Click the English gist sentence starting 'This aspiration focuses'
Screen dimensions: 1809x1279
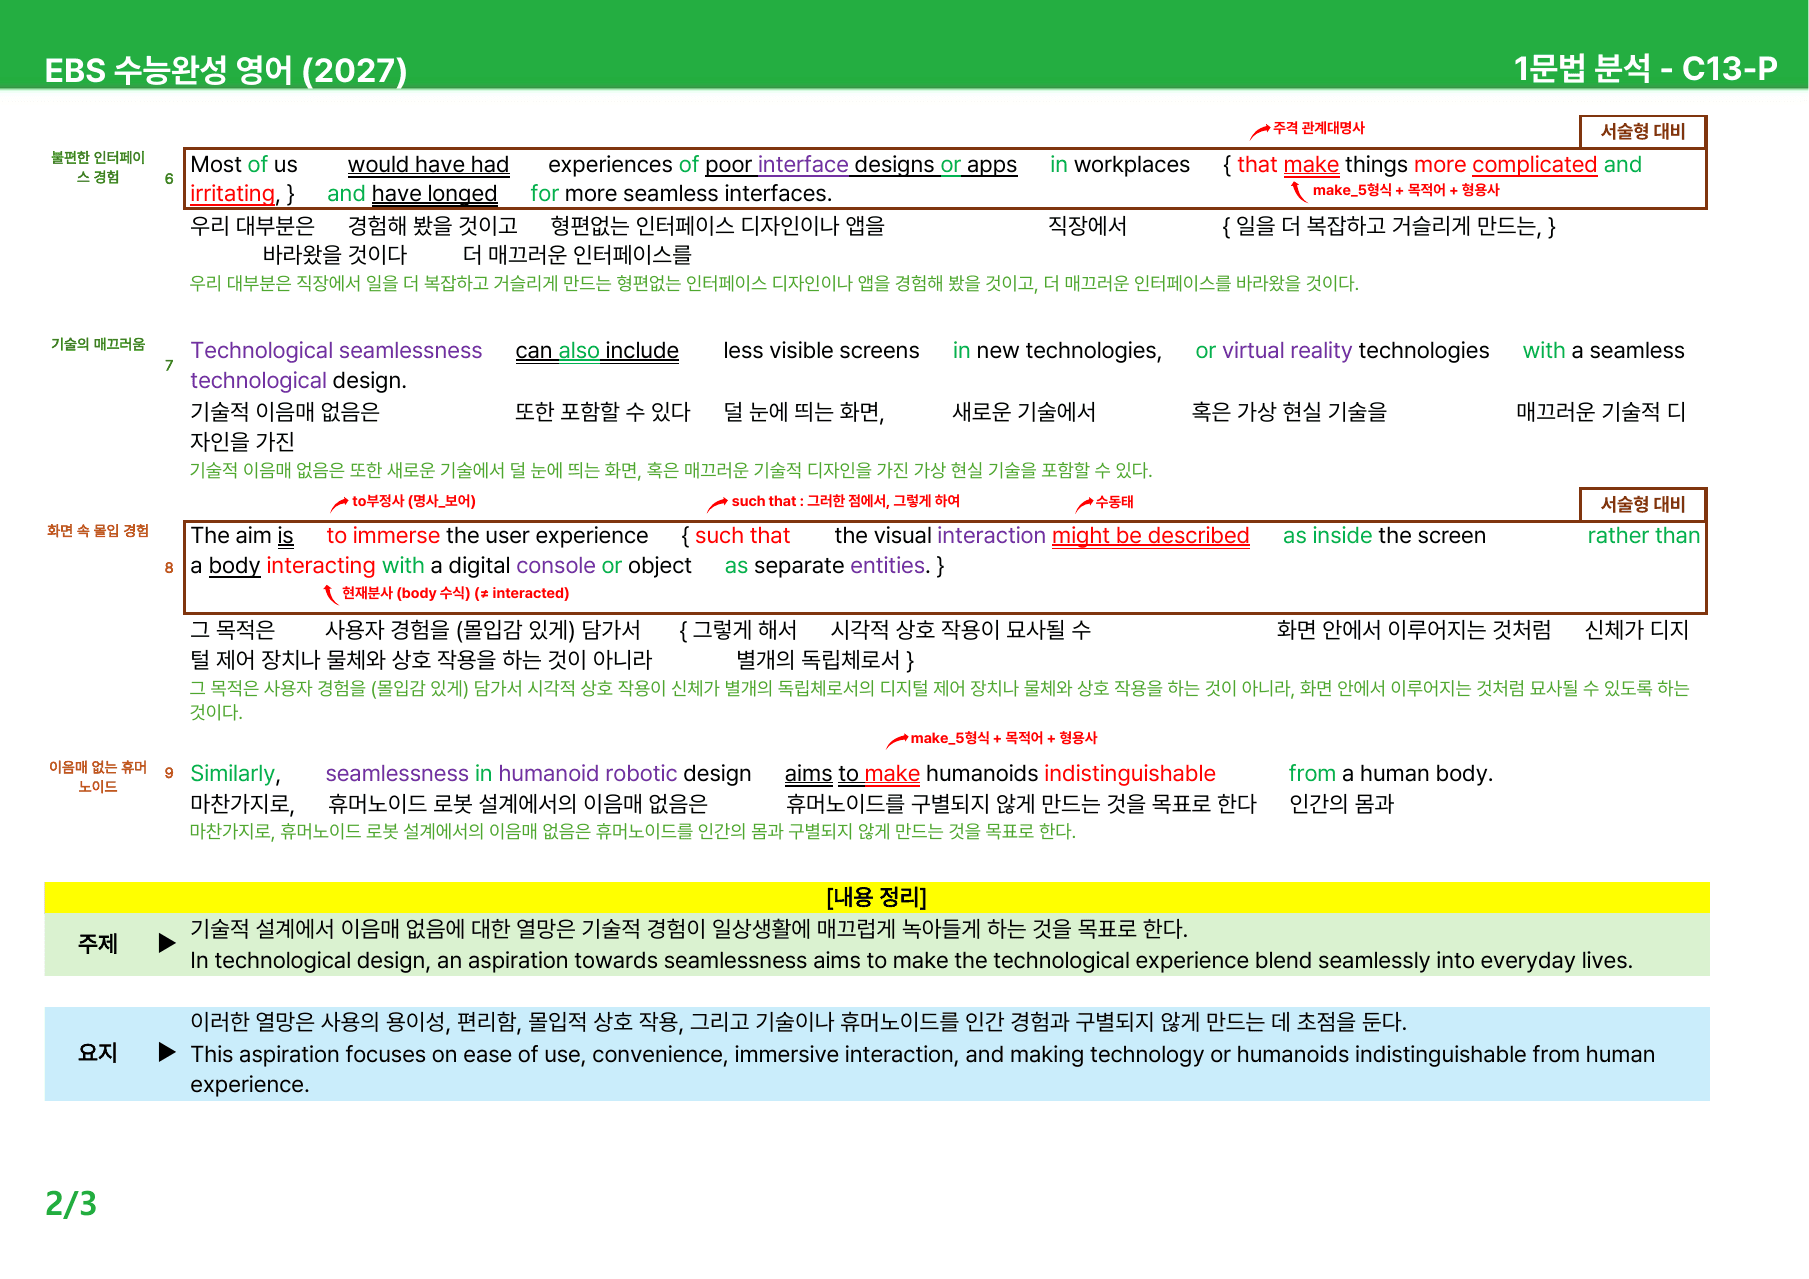coord(922,1069)
